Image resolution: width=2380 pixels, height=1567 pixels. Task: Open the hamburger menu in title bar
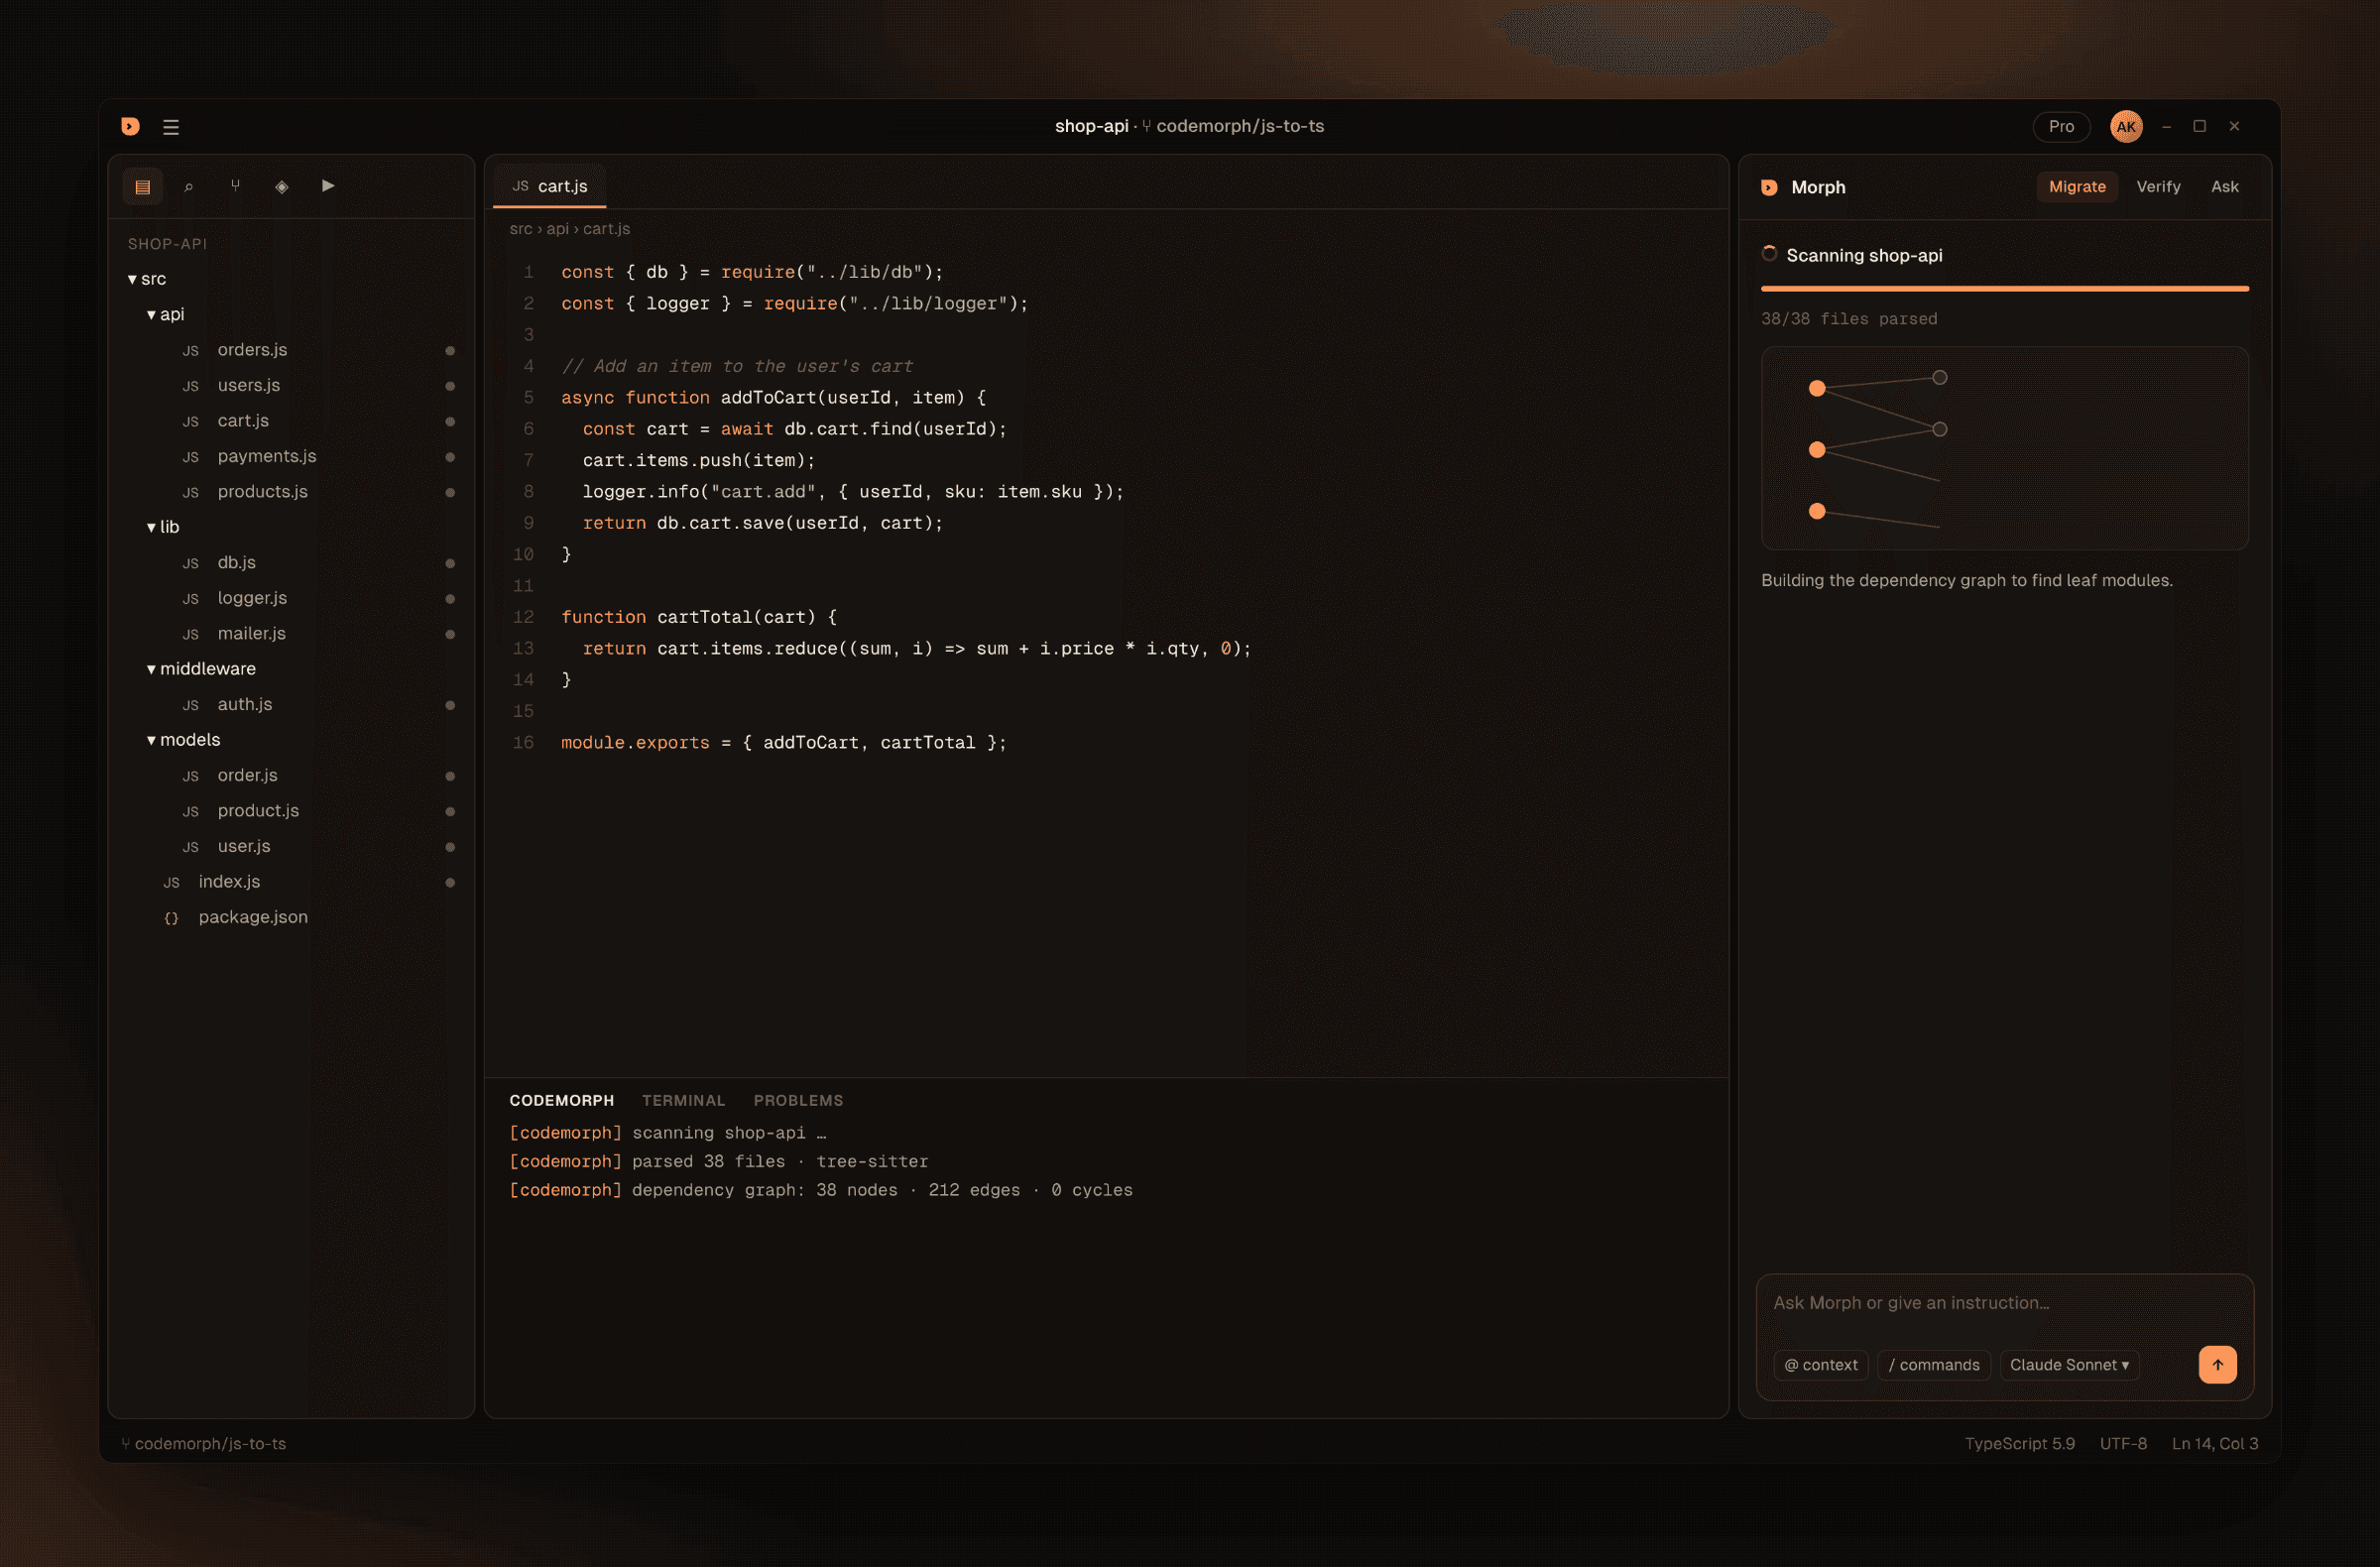pyautogui.click(x=171, y=127)
